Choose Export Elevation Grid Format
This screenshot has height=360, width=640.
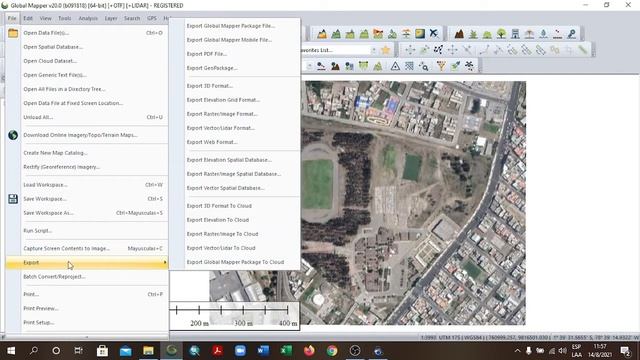pos(235,100)
